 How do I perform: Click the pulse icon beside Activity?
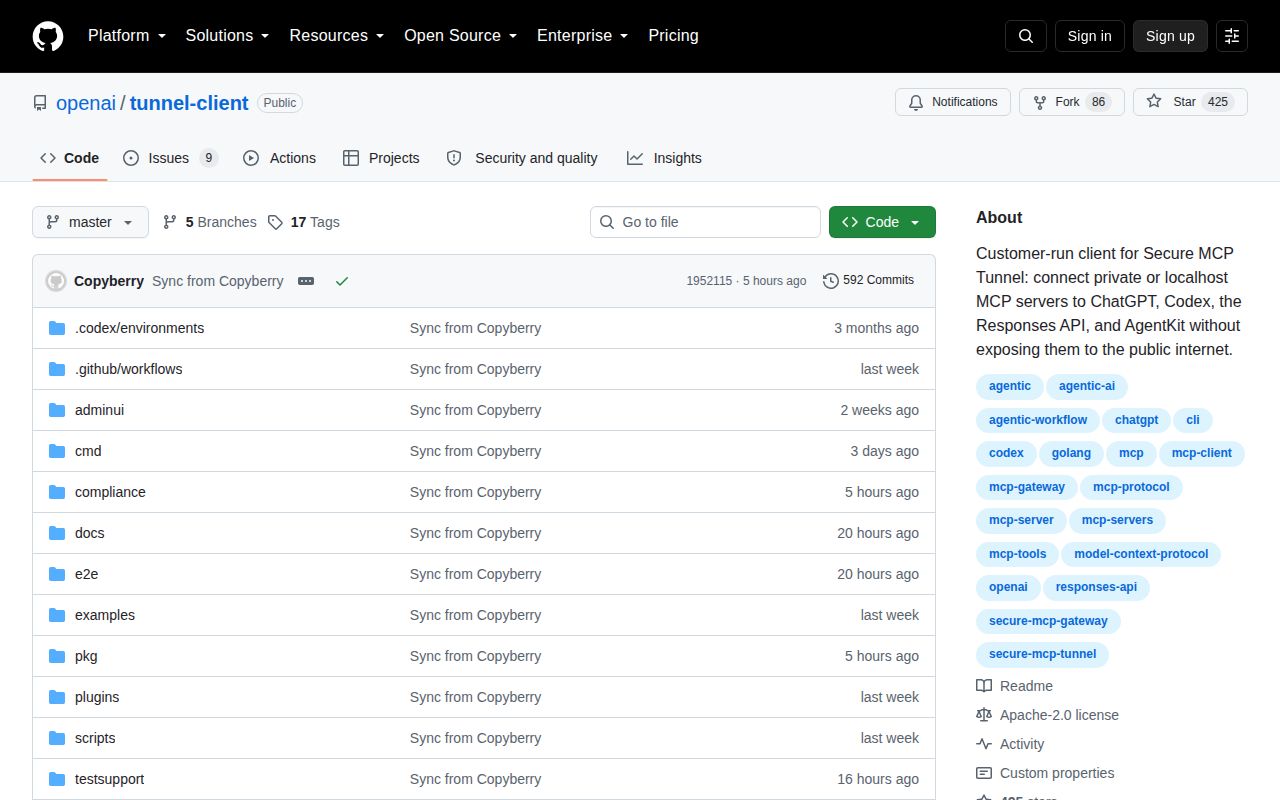pyautogui.click(x=984, y=744)
